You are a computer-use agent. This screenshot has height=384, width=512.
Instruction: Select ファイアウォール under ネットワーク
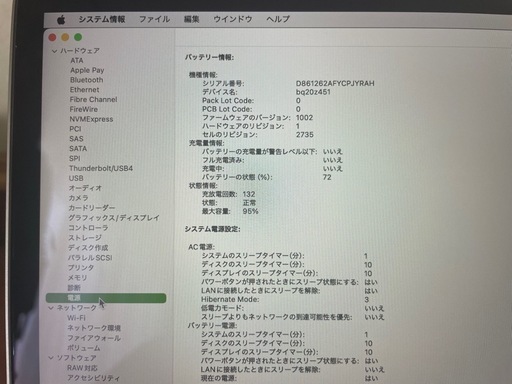(94, 338)
